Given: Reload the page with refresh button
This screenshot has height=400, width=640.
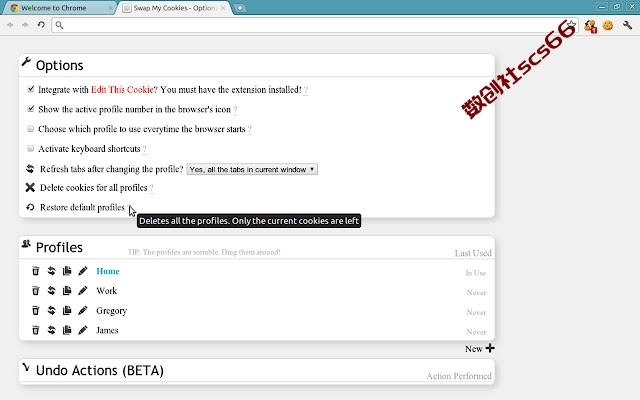Looking at the screenshot, I should tap(41, 25).
